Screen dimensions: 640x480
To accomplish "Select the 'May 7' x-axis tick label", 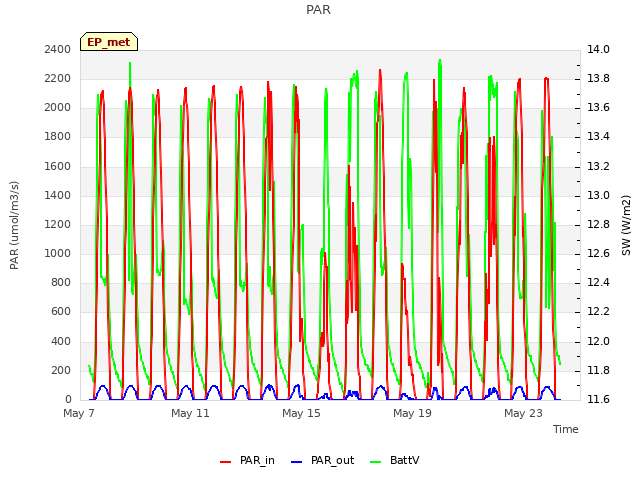I will click(x=79, y=413).
